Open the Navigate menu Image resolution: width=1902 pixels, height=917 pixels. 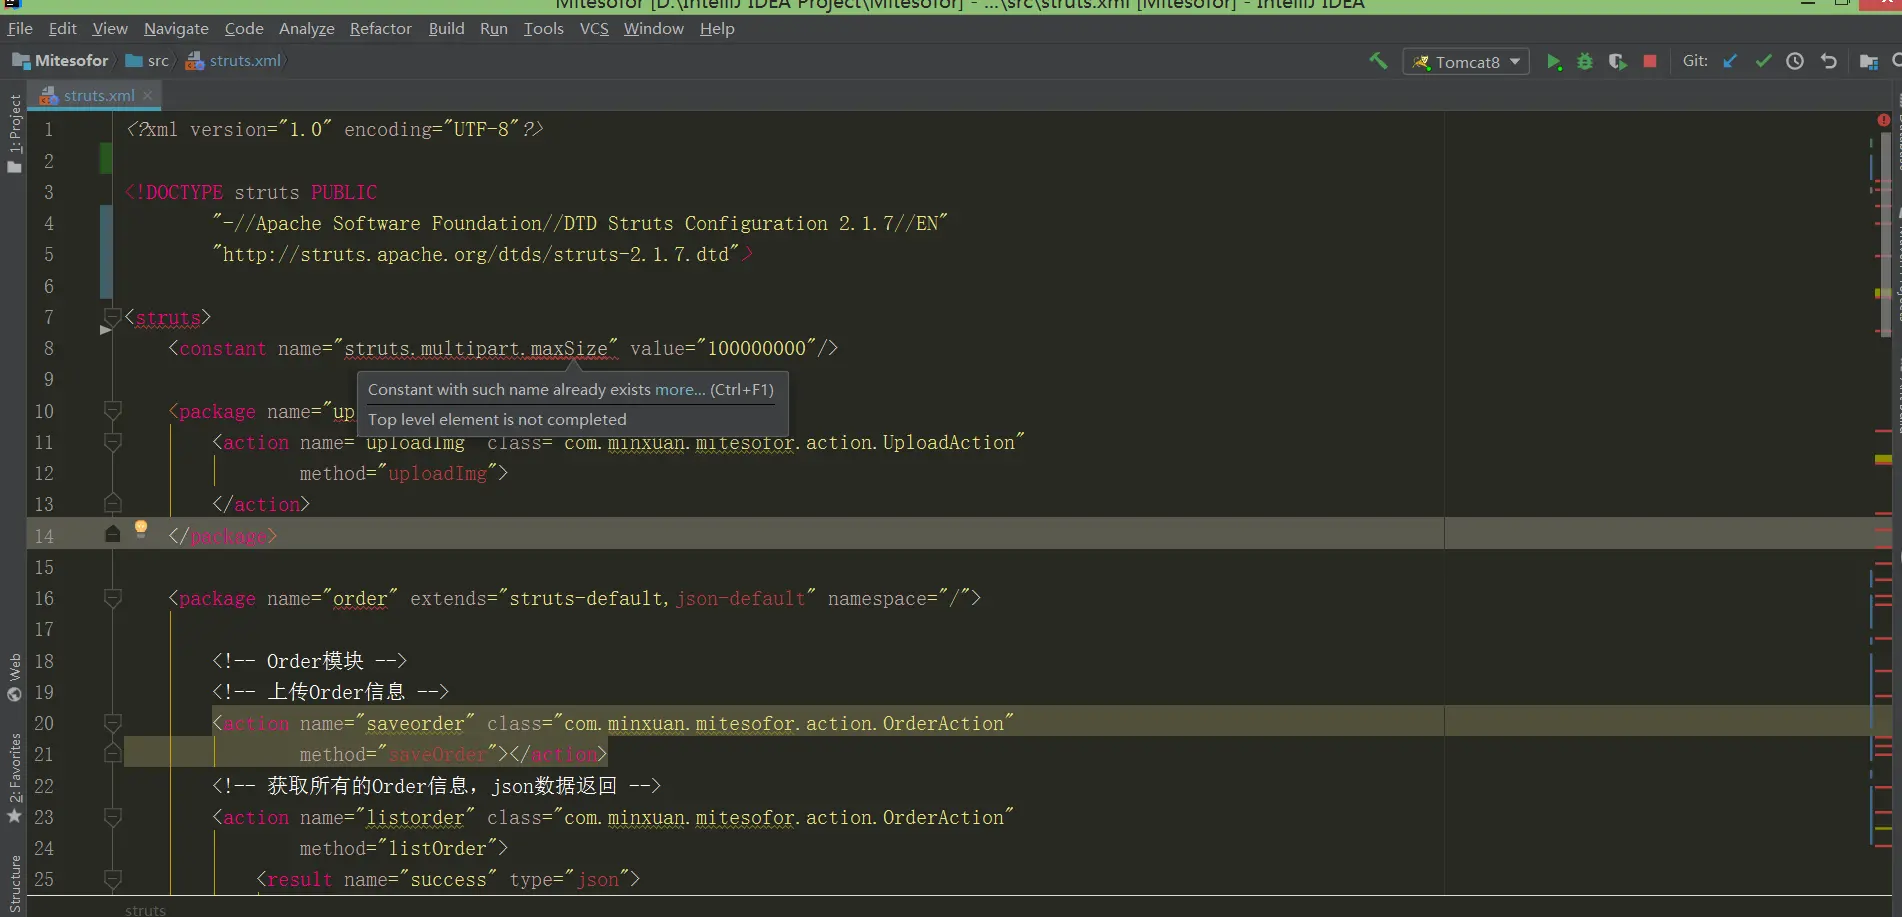coord(176,28)
